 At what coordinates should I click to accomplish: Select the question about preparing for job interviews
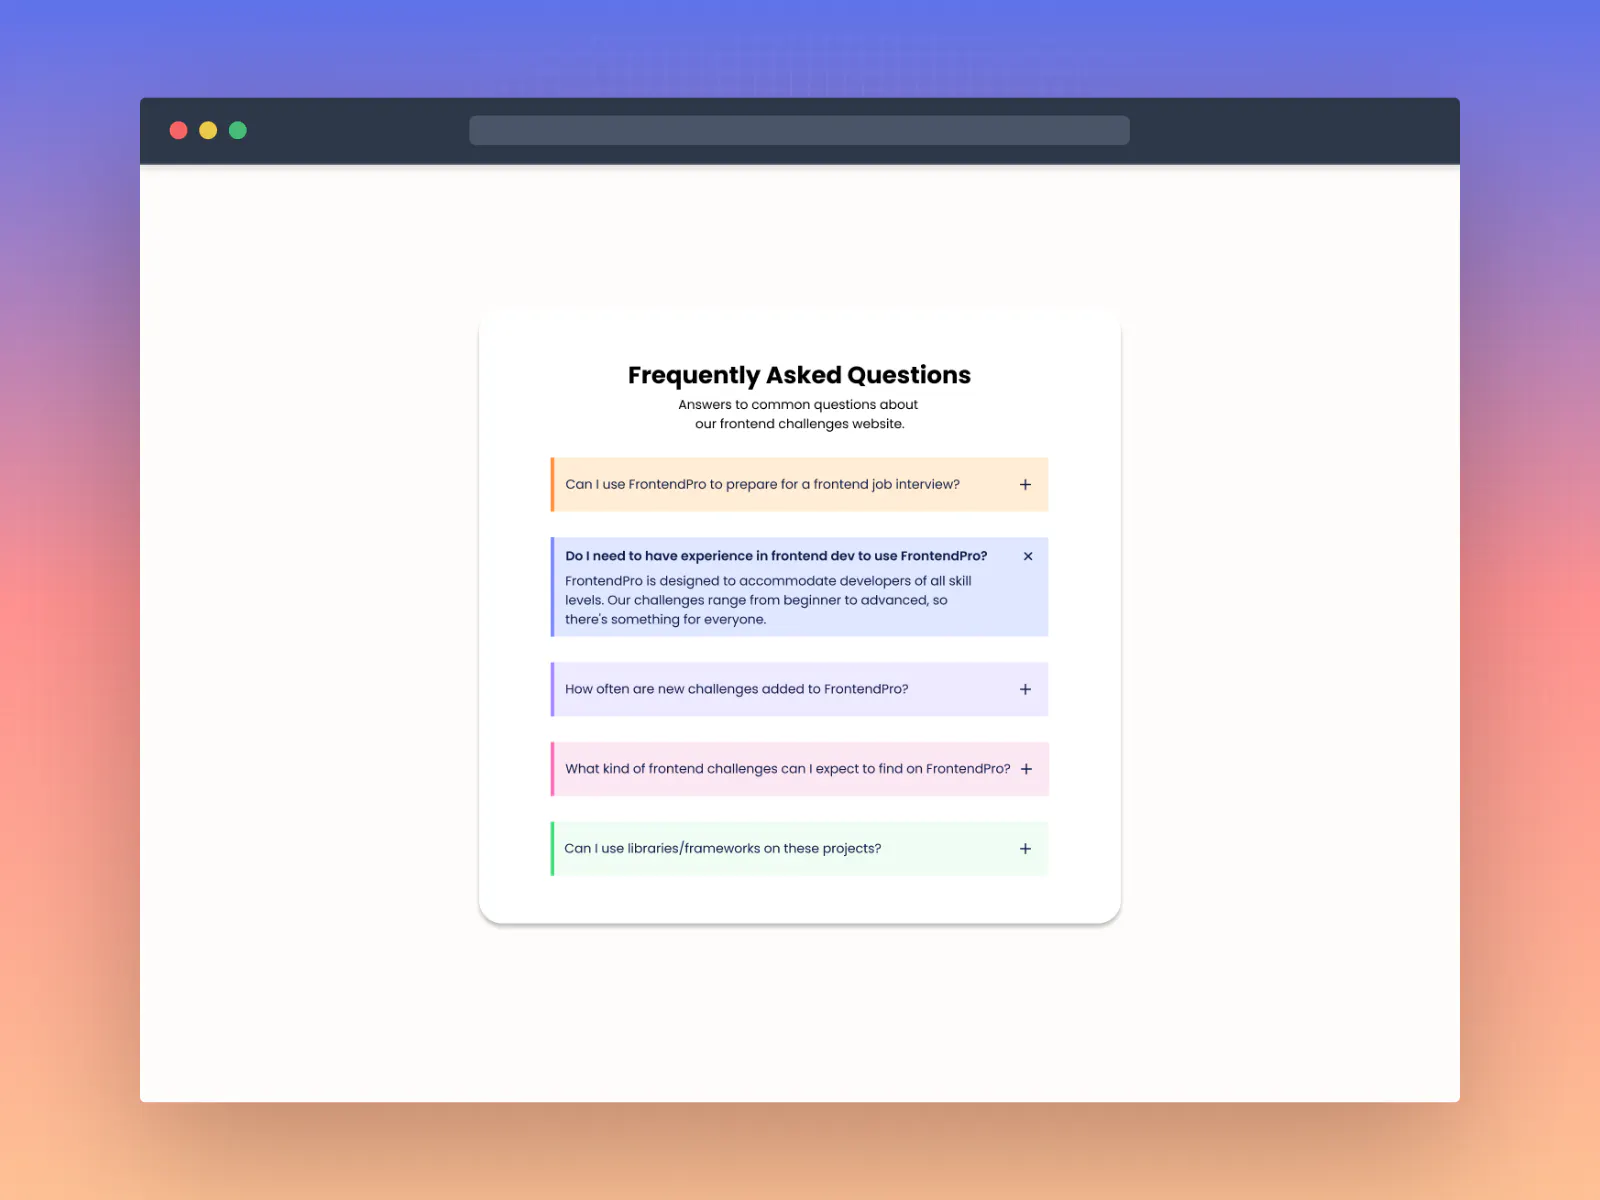click(x=762, y=484)
